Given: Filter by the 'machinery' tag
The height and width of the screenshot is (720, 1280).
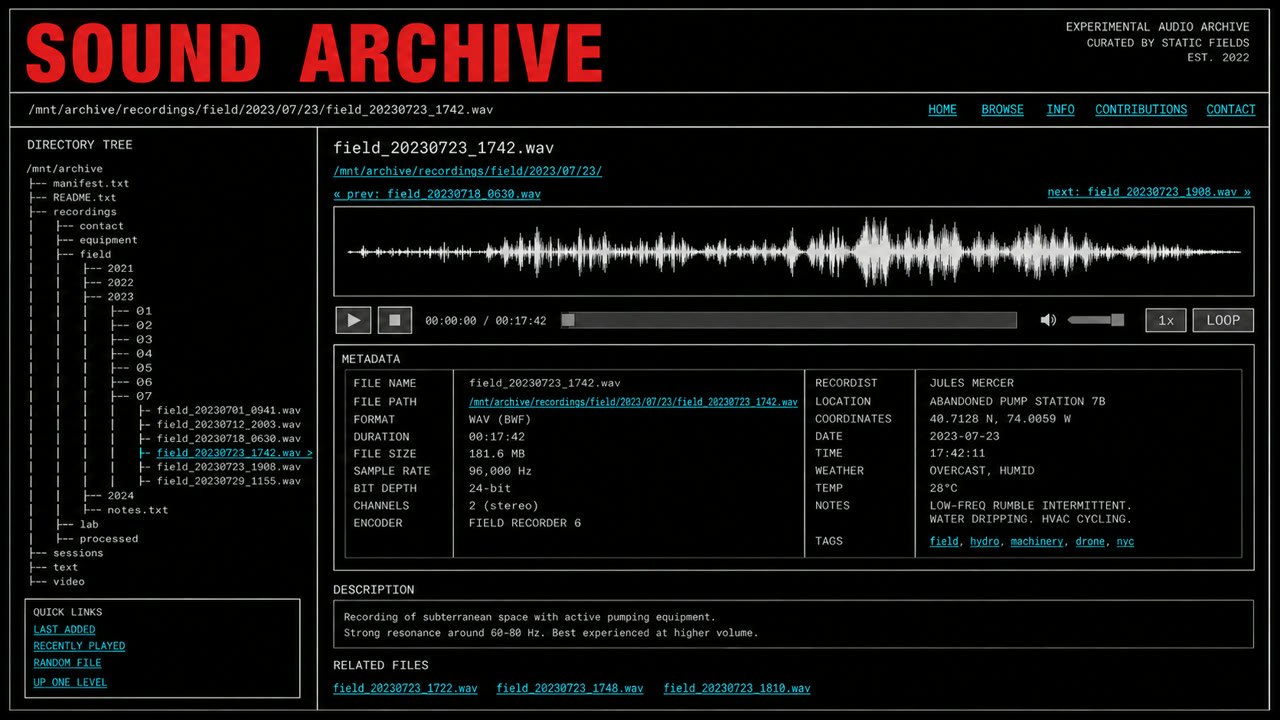Looking at the screenshot, I should pos(1037,542).
